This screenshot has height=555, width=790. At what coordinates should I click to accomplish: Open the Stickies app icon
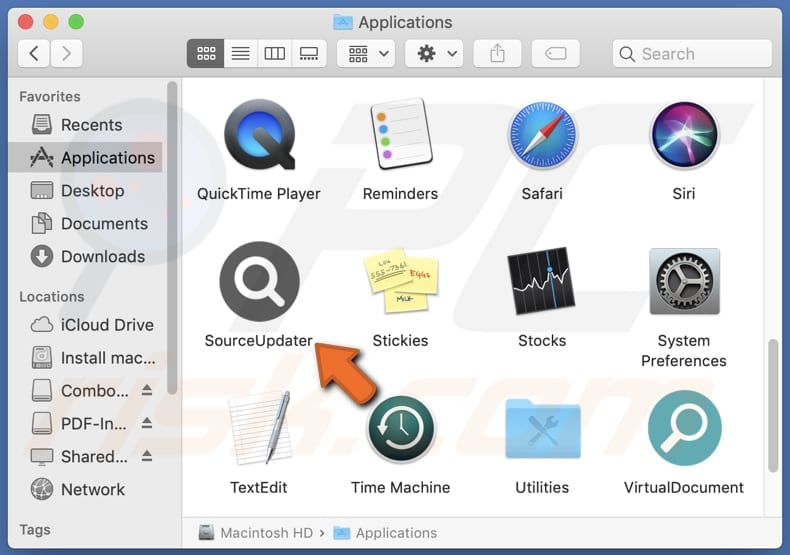[401, 280]
